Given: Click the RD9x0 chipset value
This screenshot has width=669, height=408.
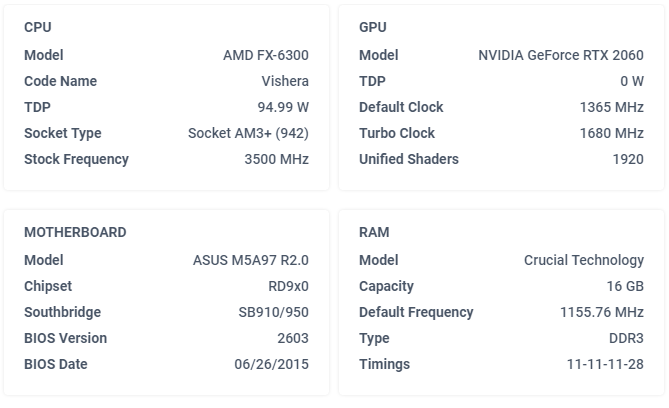Looking at the screenshot, I should pyautogui.click(x=288, y=286).
